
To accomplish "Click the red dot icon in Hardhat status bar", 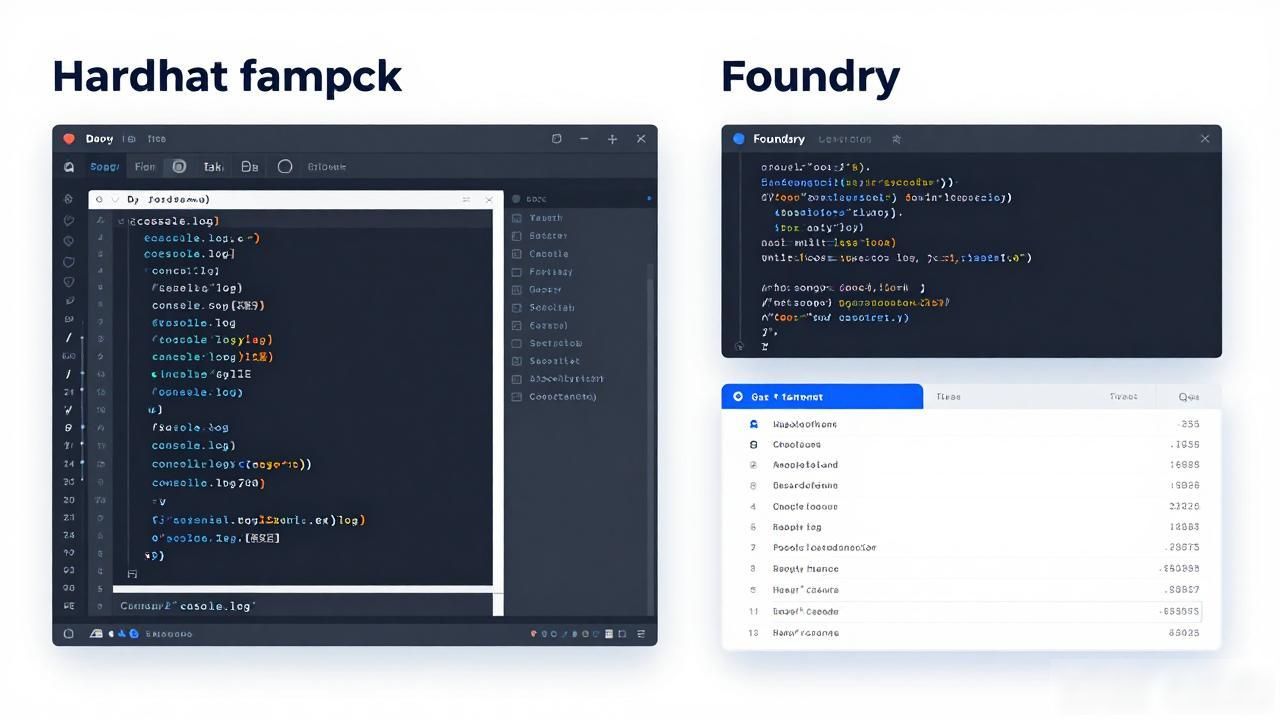I will click(534, 633).
